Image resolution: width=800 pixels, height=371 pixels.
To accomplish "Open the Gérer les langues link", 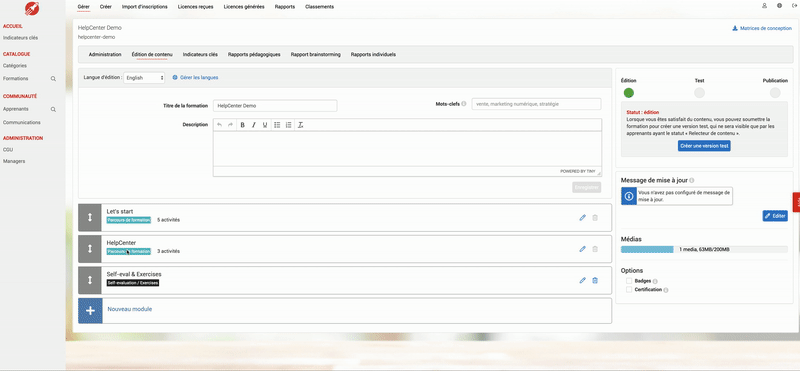I will point(195,78).
